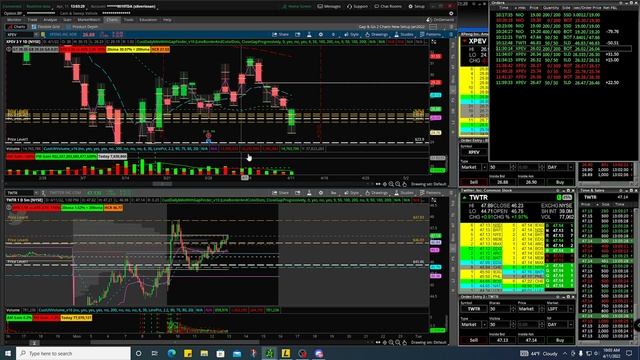This screenshot has width=640, height=360.
Task: Open Chat Rooms
Action: [388, 7]
